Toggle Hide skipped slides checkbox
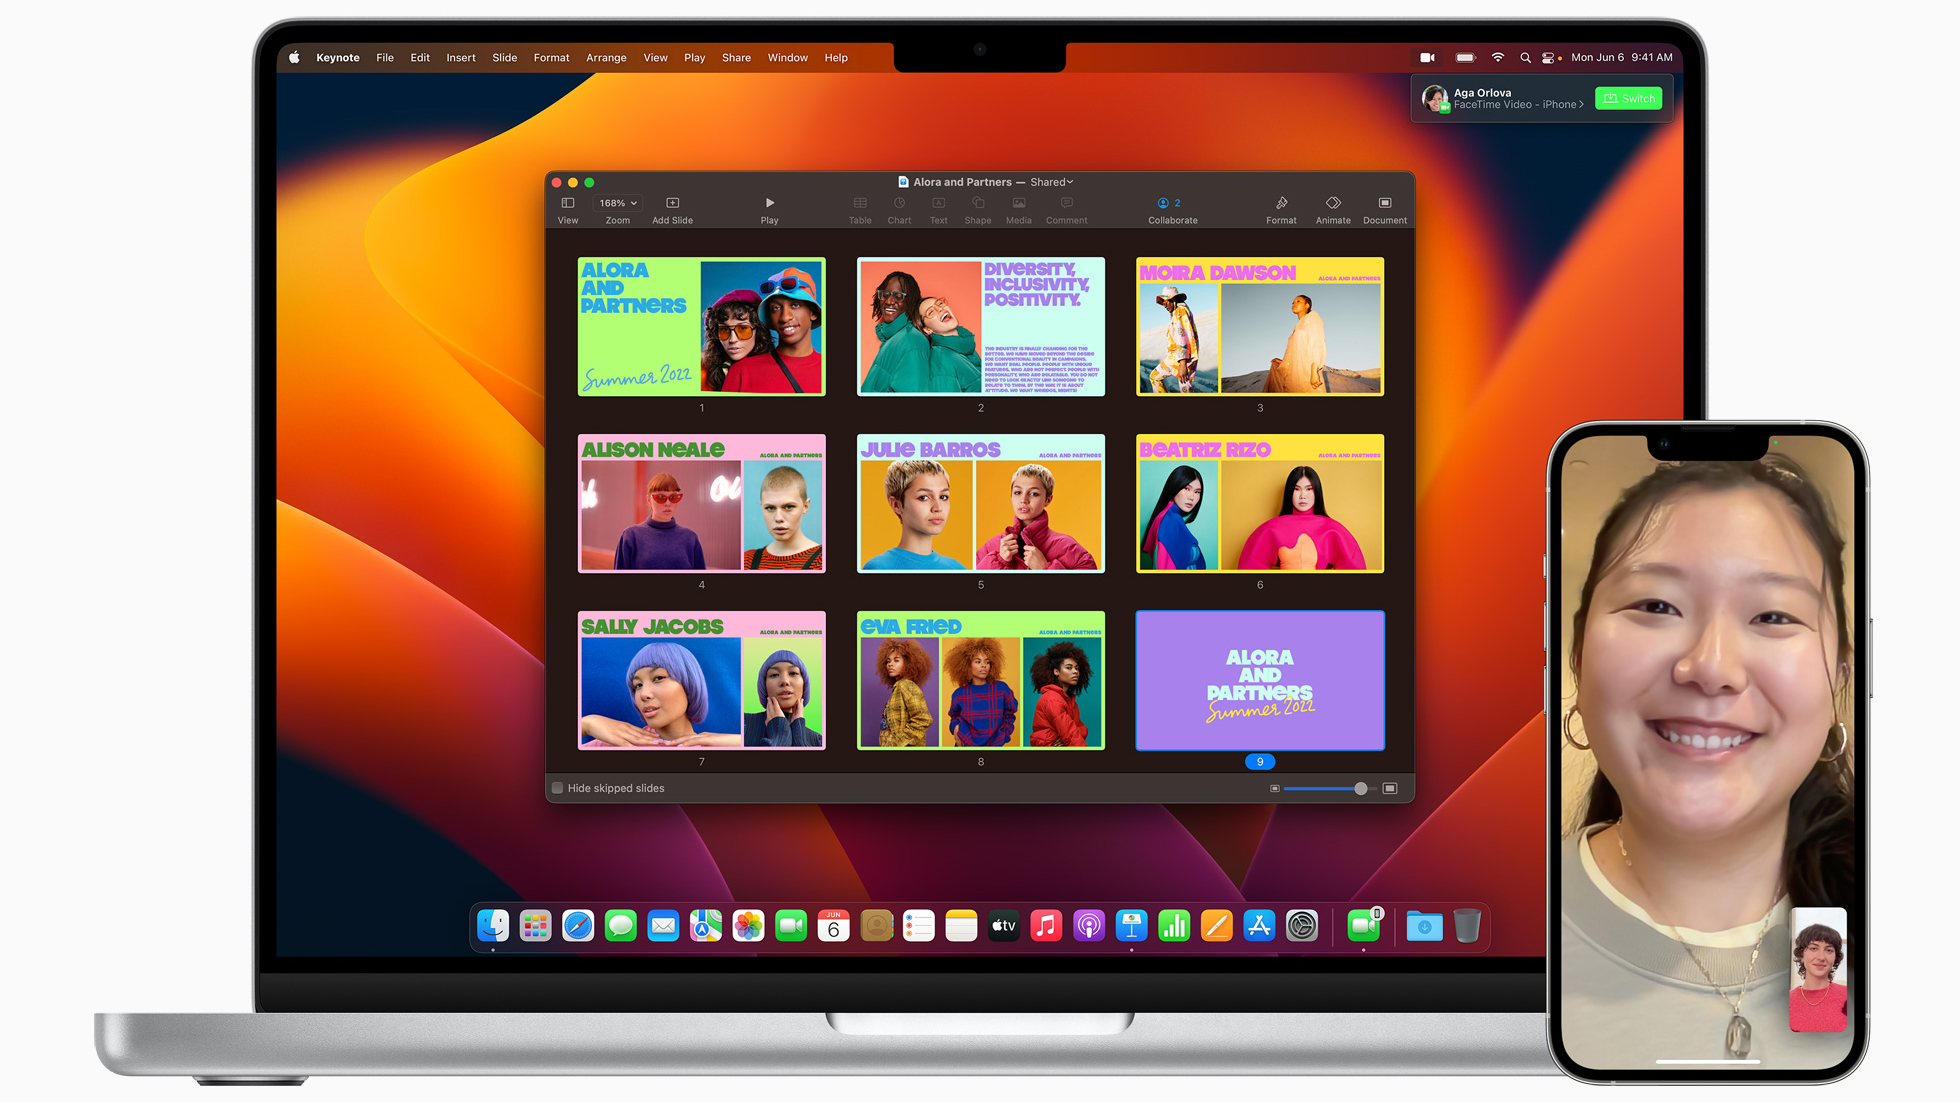Viewport: 1960px width, 1102px height. (x=560, y=788)
